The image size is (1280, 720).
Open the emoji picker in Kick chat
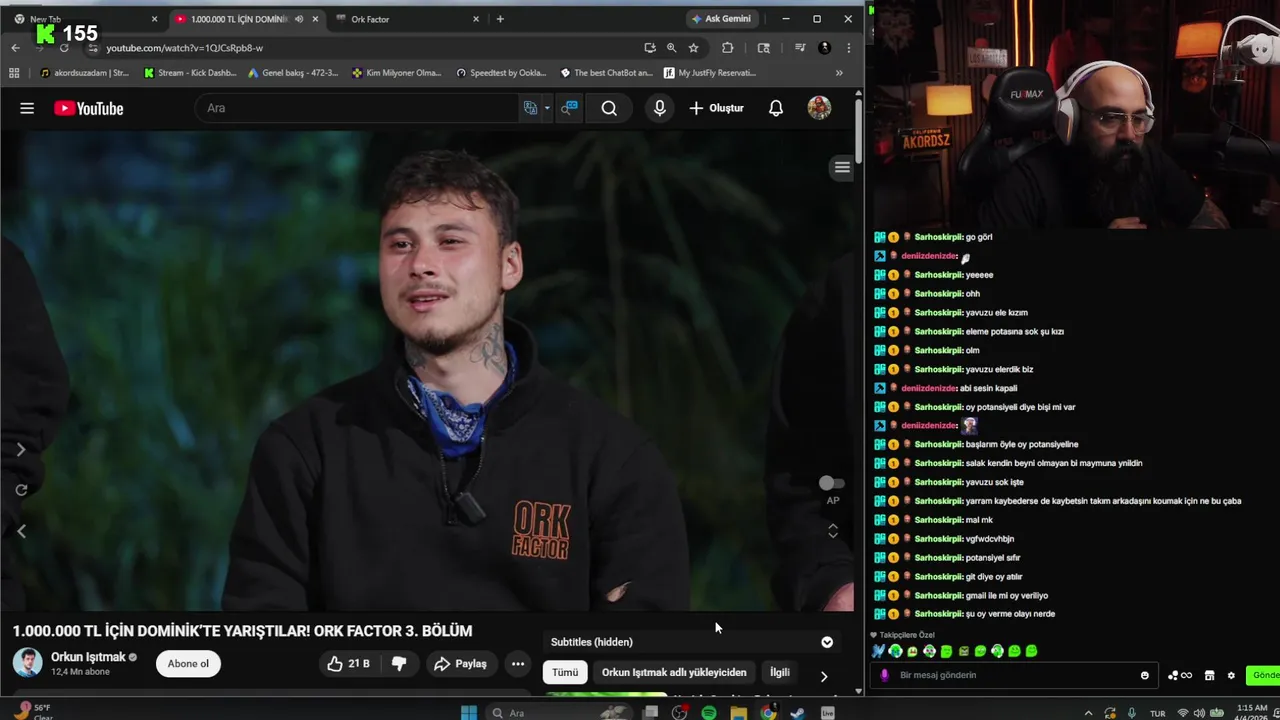pos(1145,675)
